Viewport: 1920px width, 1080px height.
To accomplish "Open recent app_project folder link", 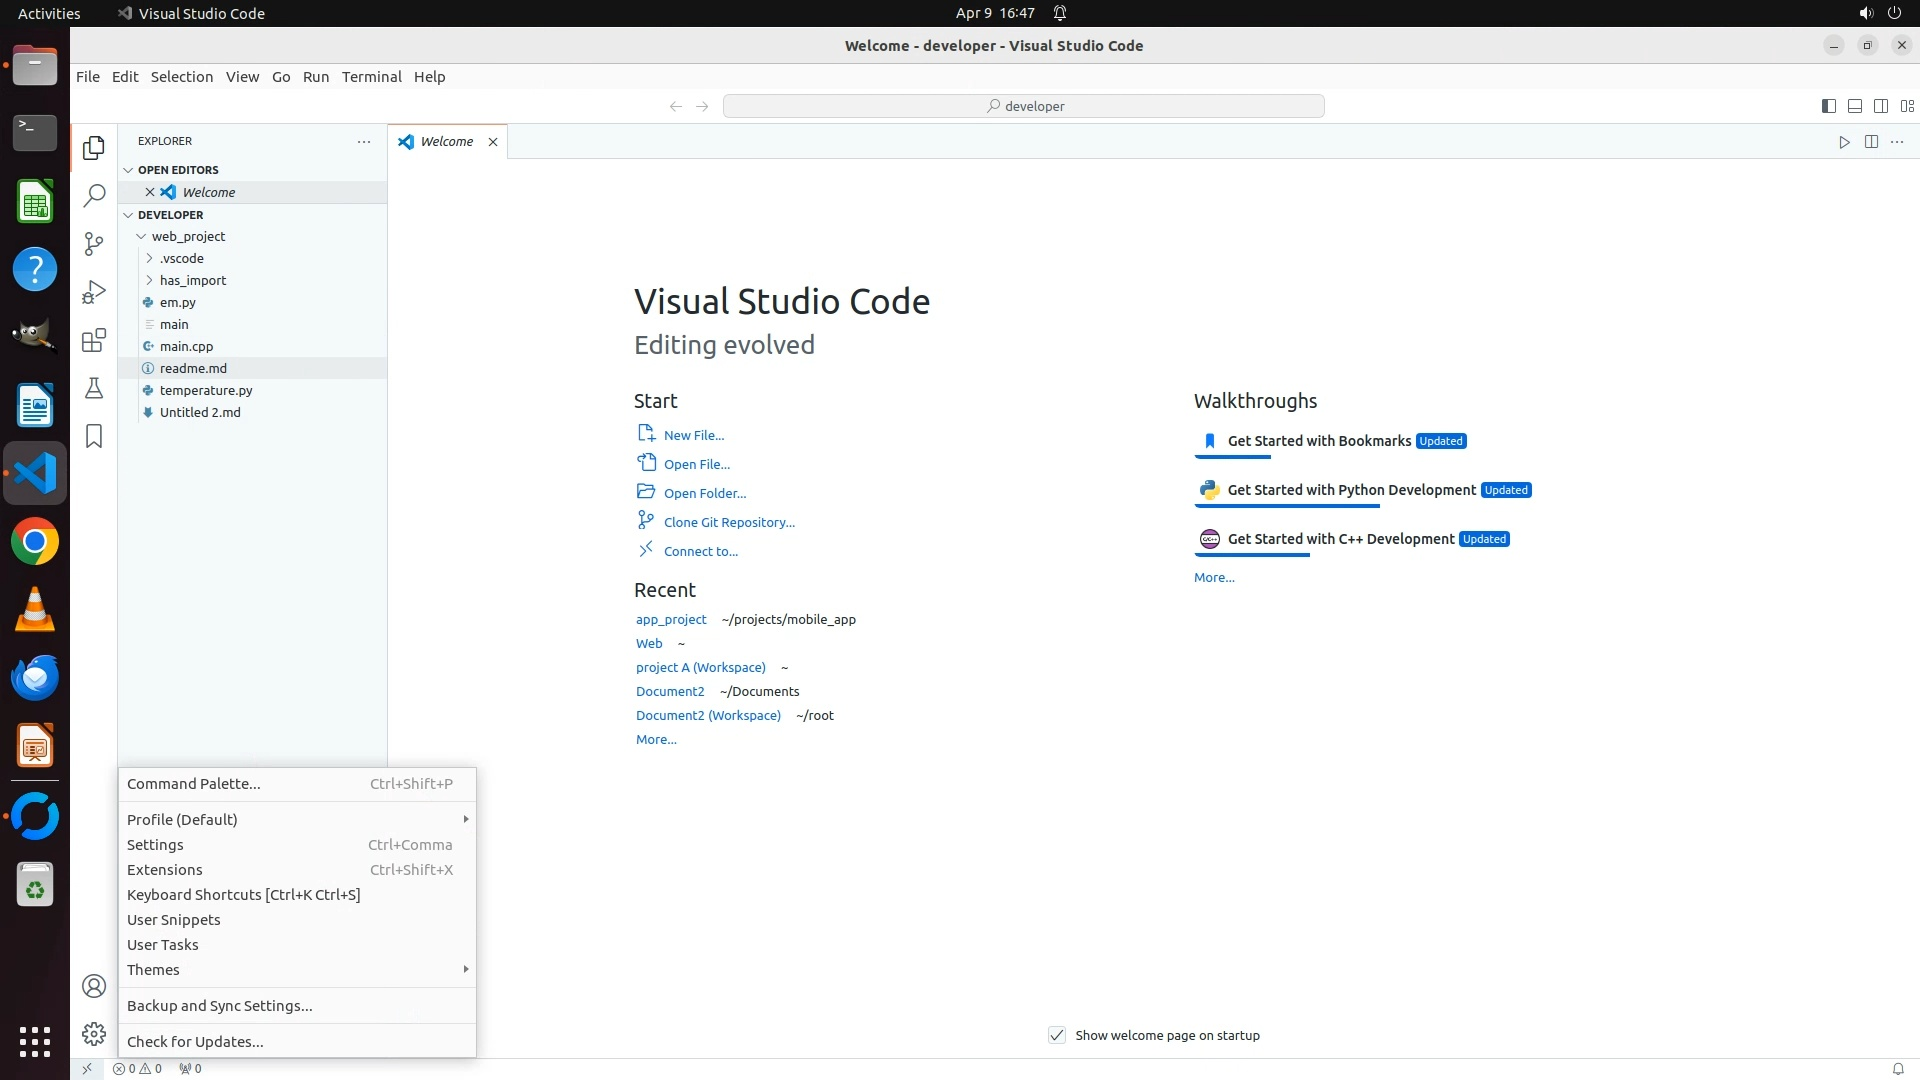I will point(671,620).
